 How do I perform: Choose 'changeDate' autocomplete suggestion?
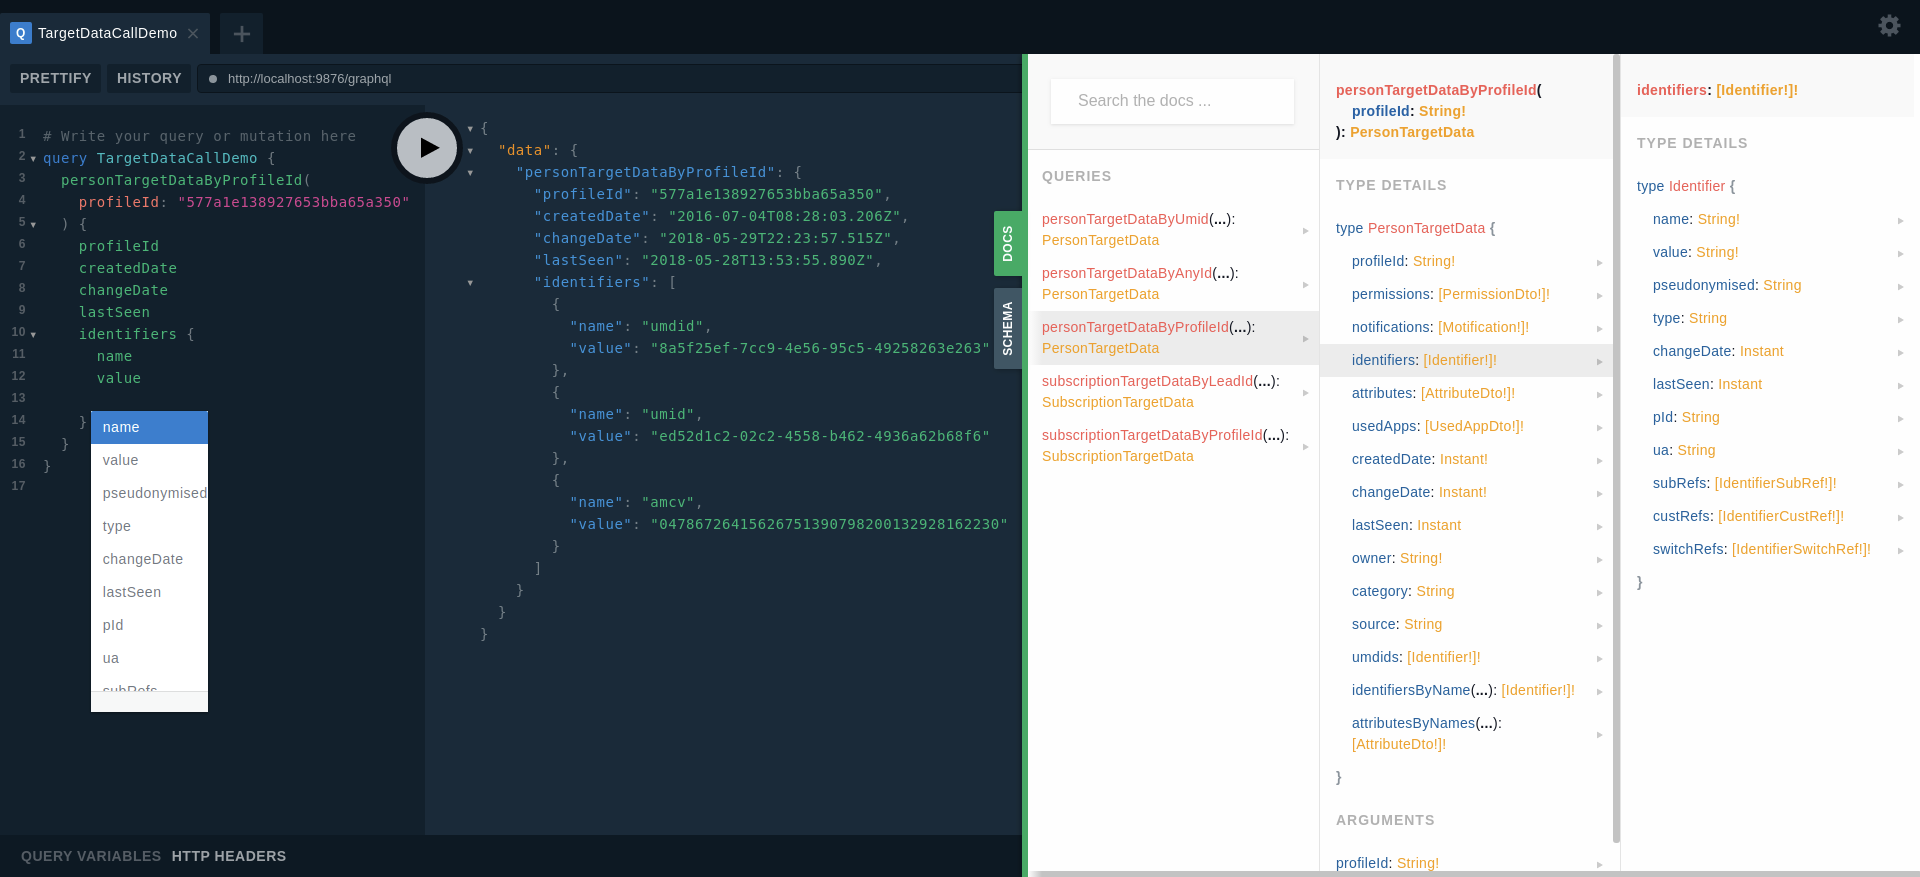coord(143,559)
